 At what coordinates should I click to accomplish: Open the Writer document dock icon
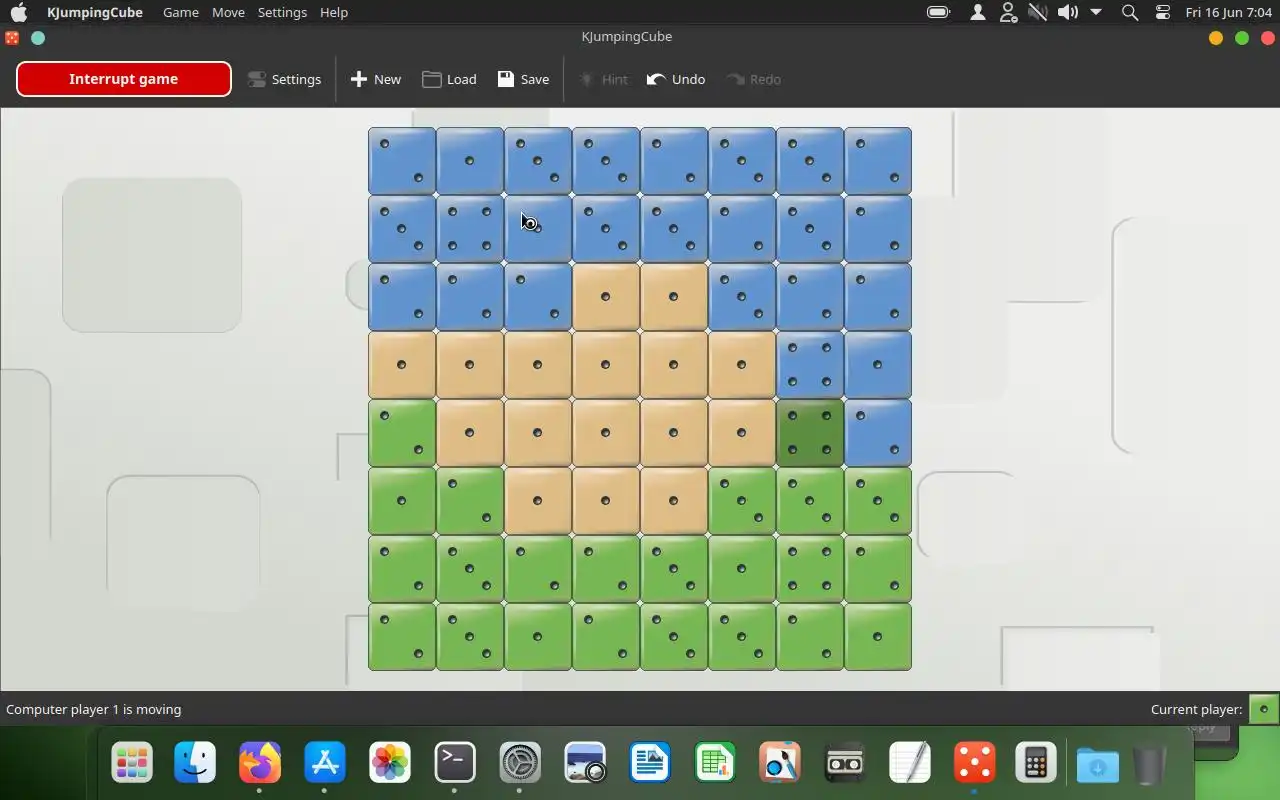click(x=650, y=764)
